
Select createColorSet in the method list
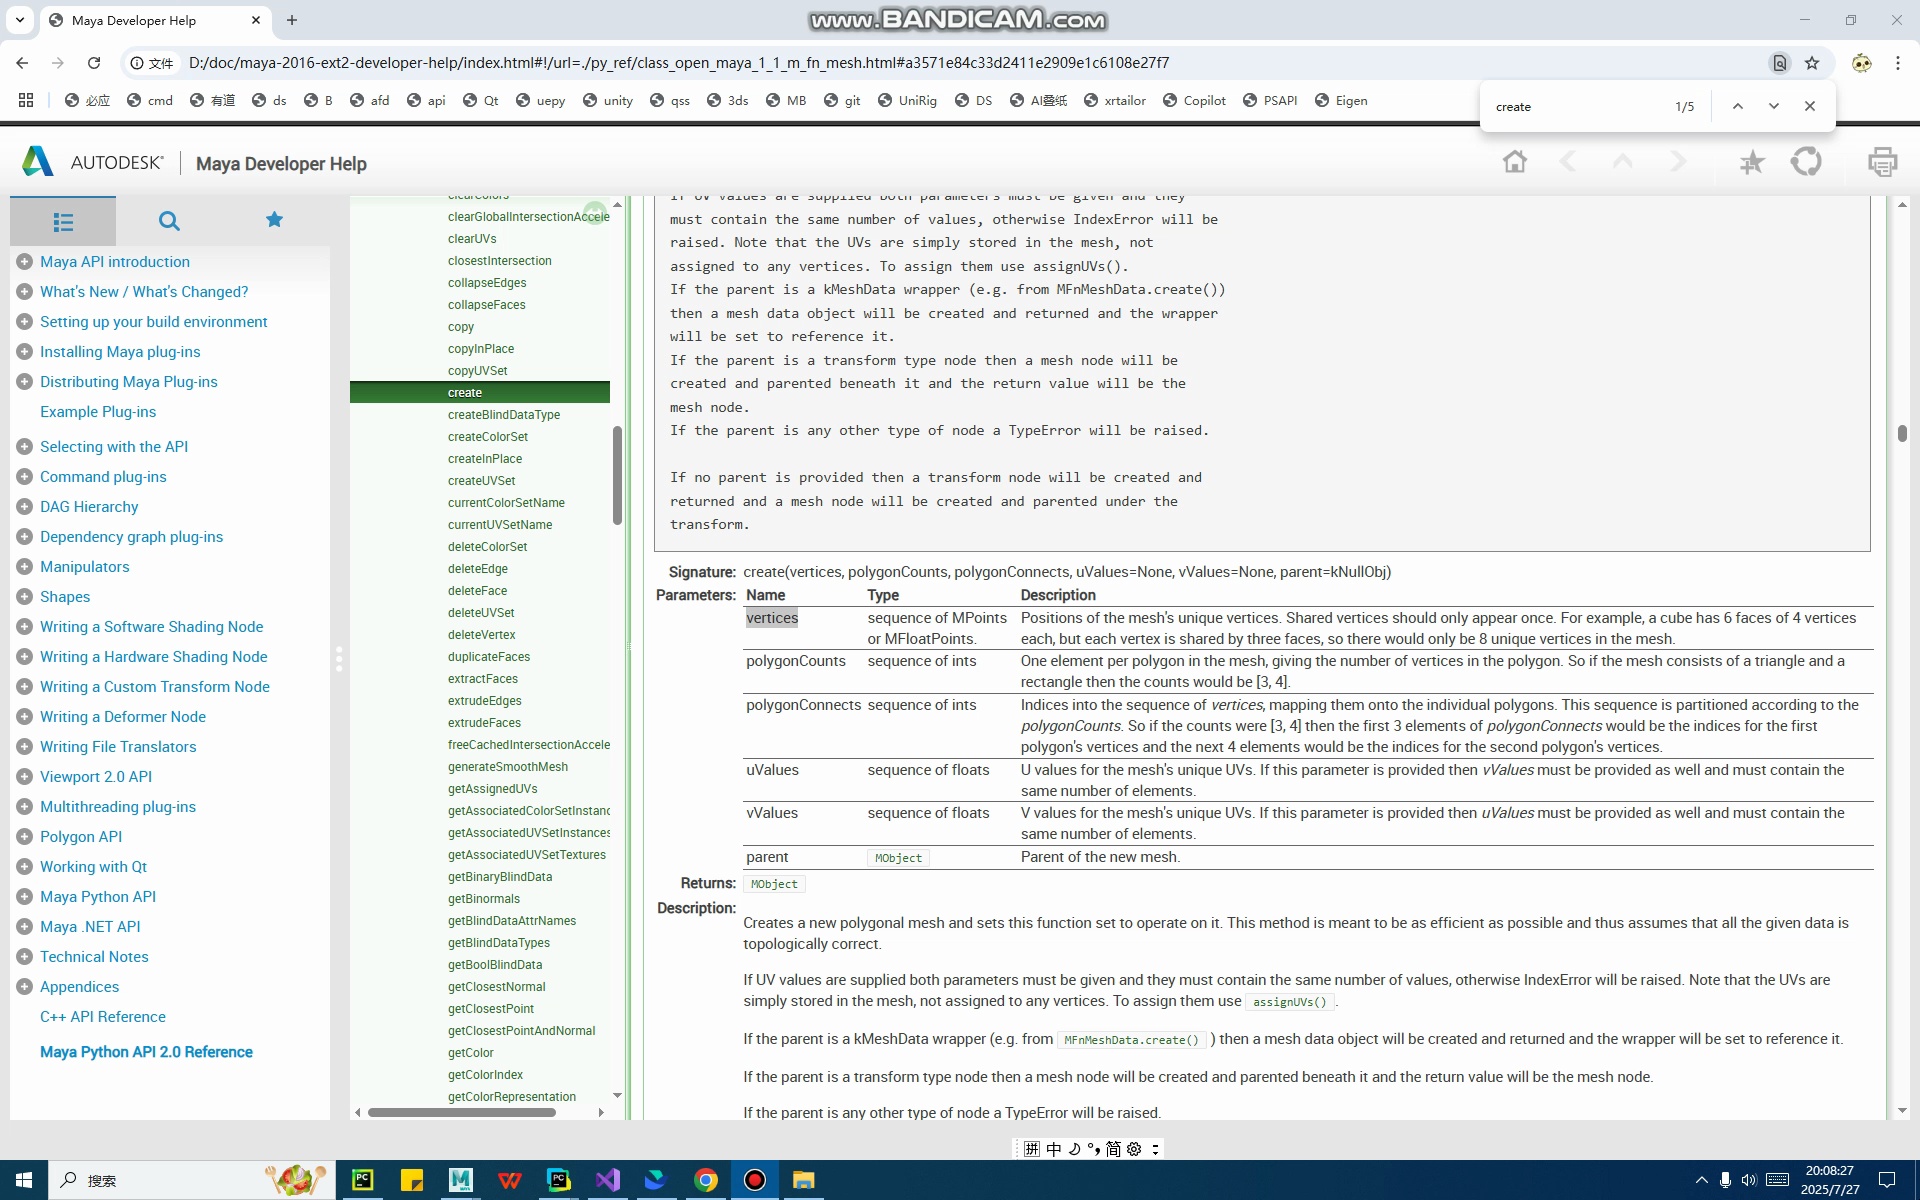488,437
